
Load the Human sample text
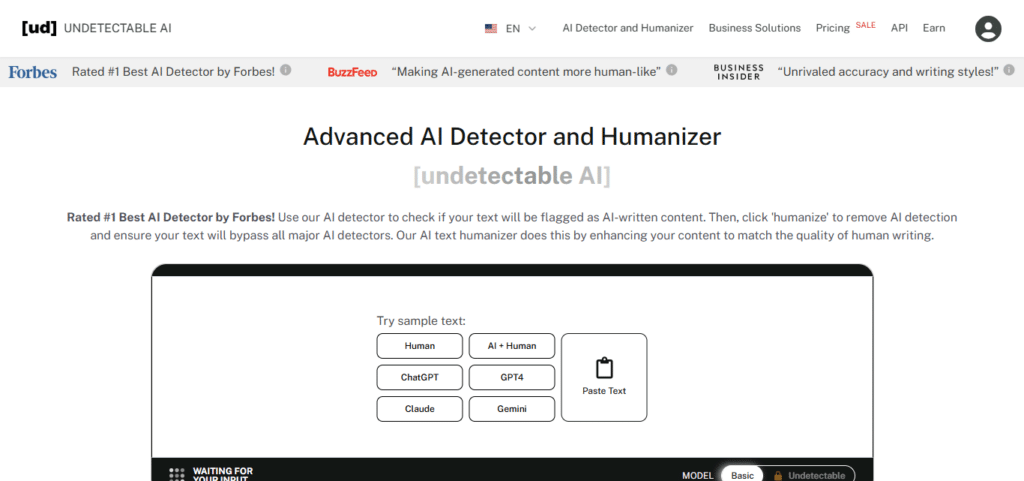tap(419, 346)
